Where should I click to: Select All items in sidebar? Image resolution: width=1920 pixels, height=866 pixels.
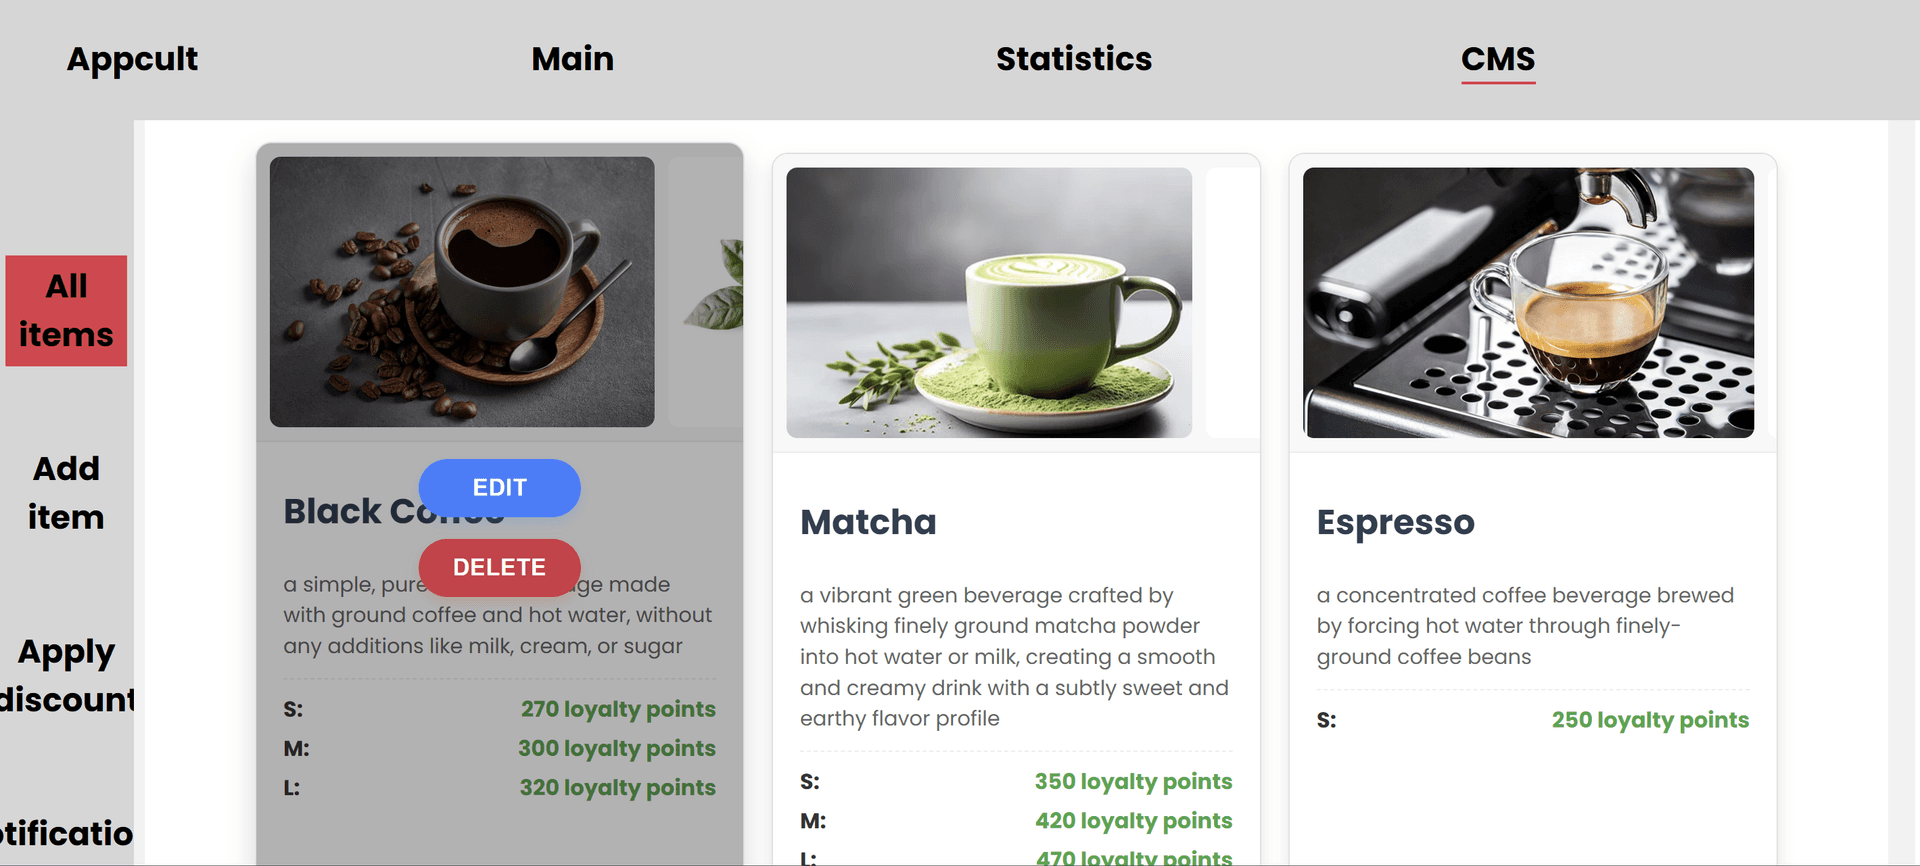pyautogui.click(x=66, y=310)
